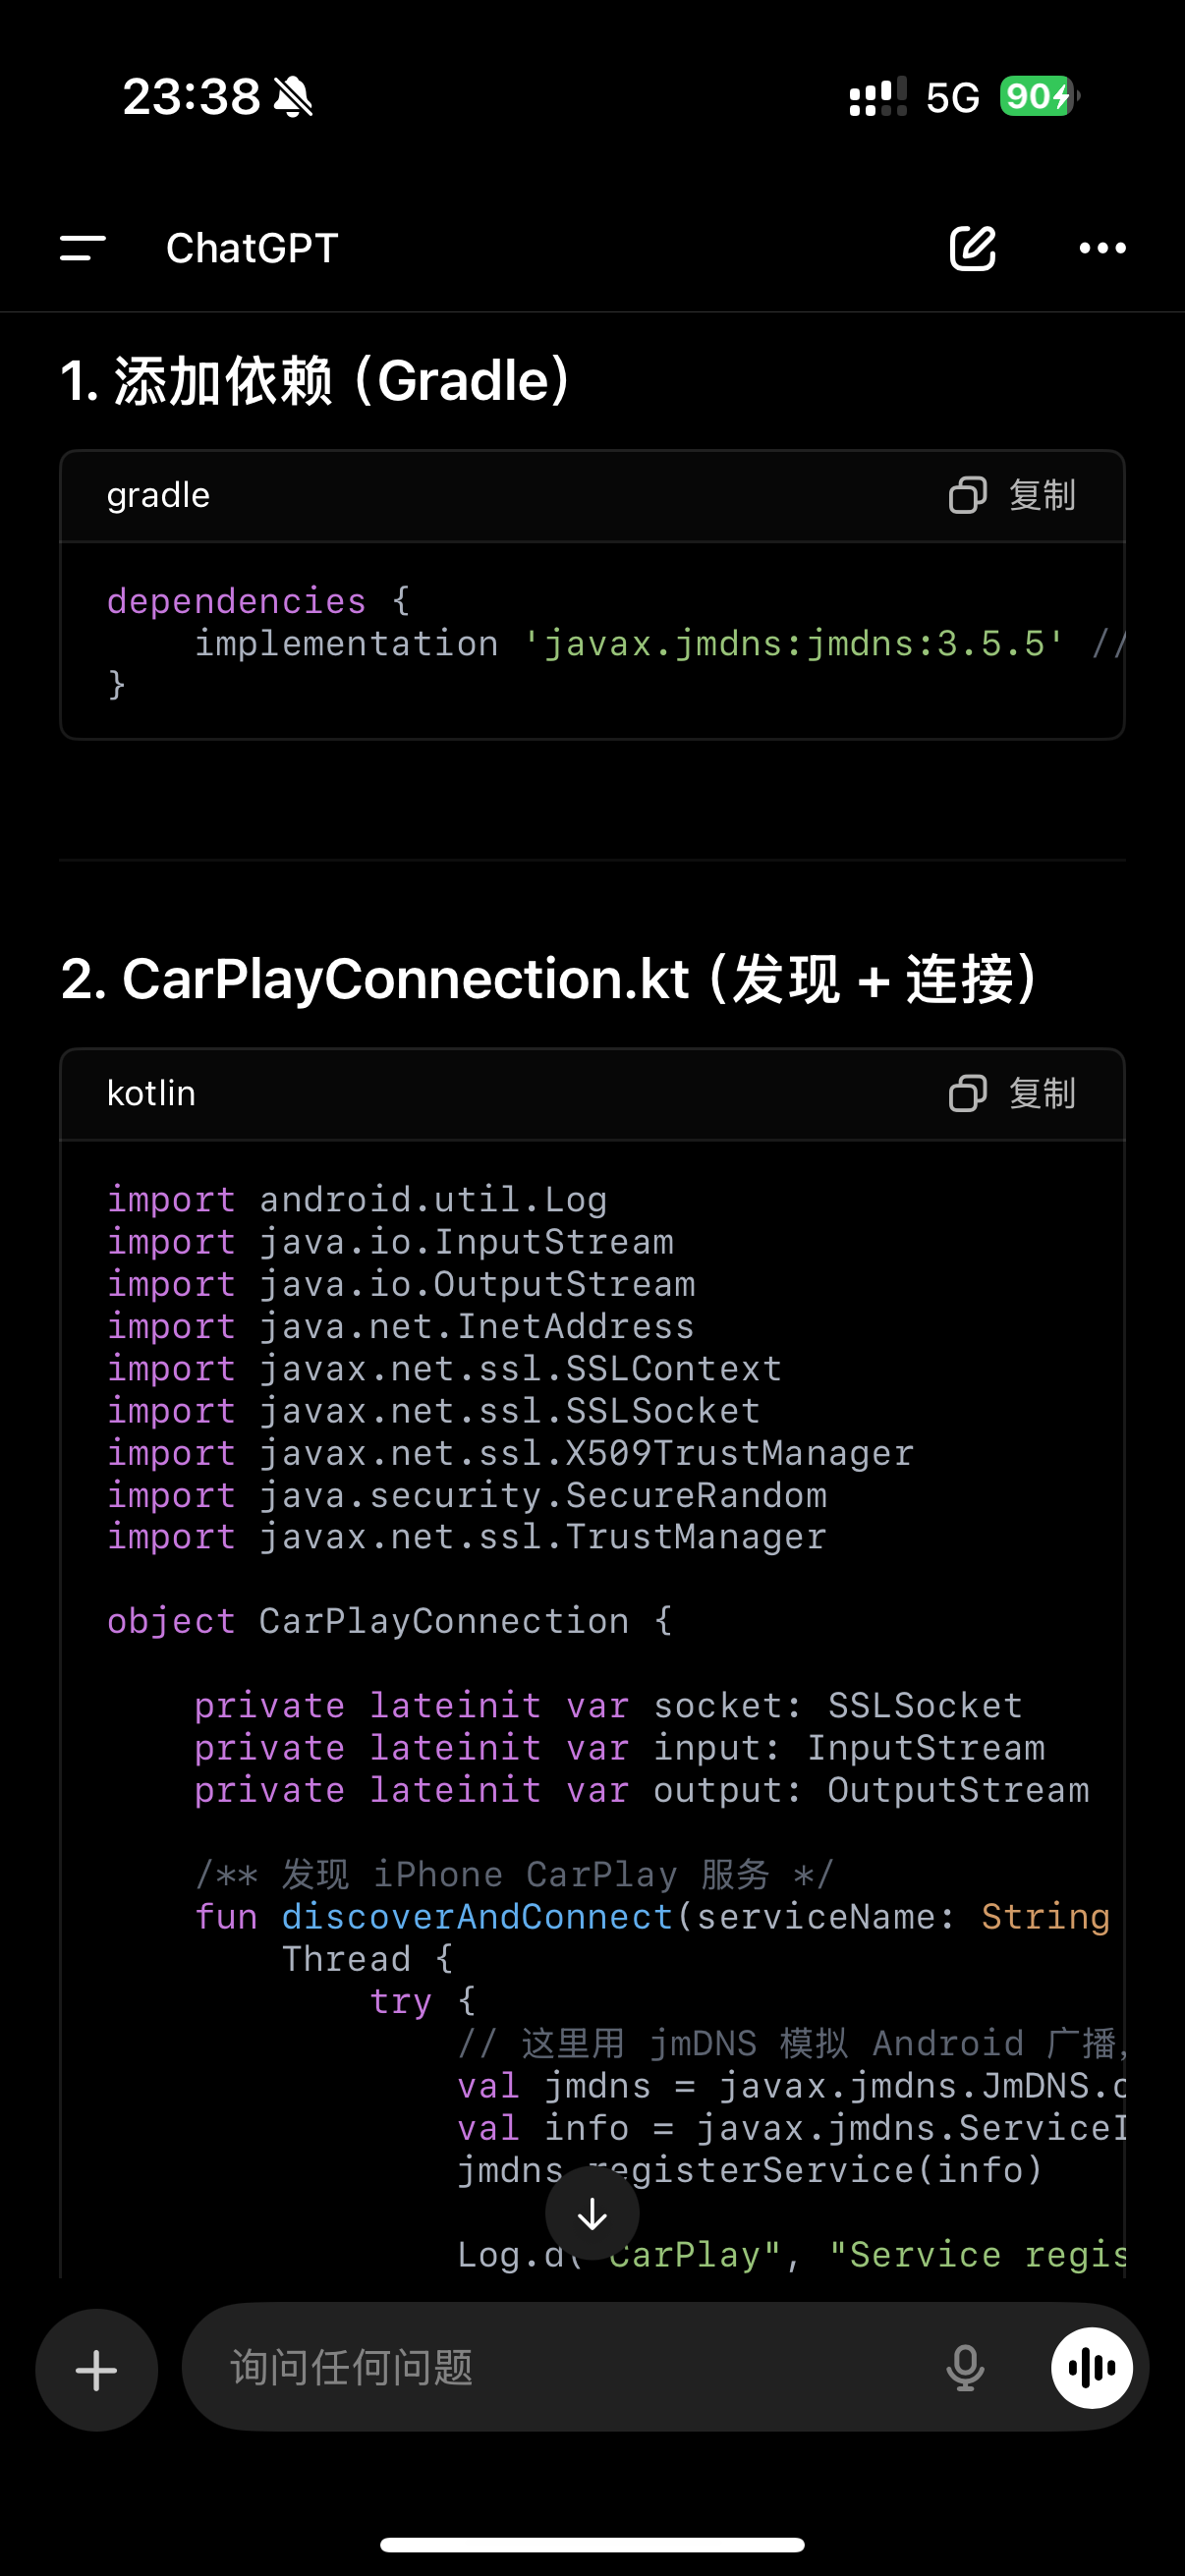Tap the battery indicator in status bar
1185x2576 pixels.
pos(1040,97)
